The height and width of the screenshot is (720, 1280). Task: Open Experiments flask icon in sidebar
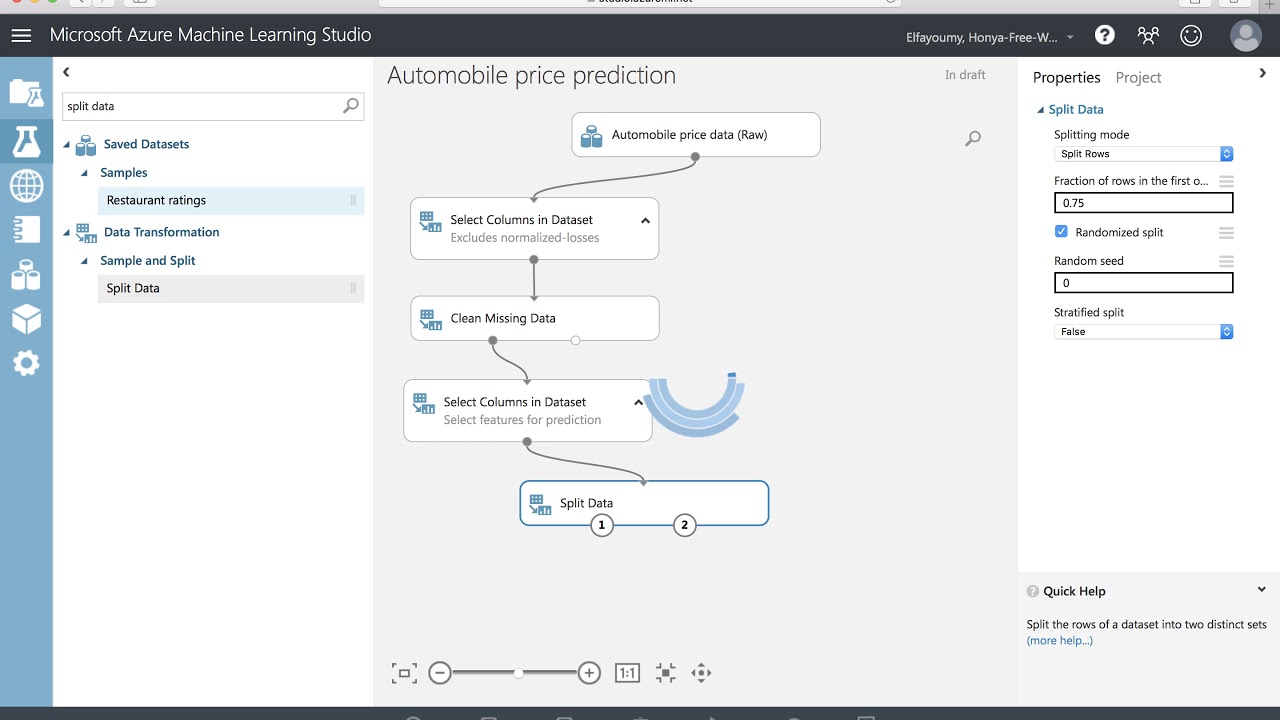click(x=26, y=140)
